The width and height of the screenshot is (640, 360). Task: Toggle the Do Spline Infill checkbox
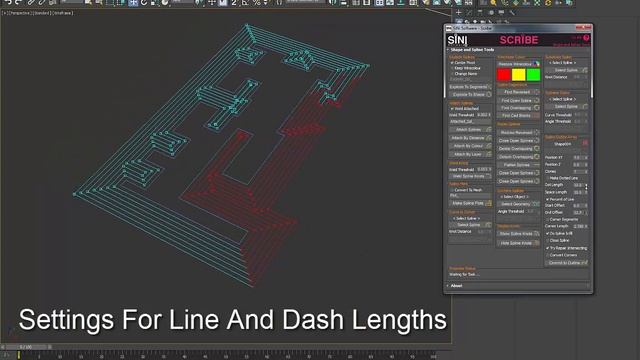(547, 233)
